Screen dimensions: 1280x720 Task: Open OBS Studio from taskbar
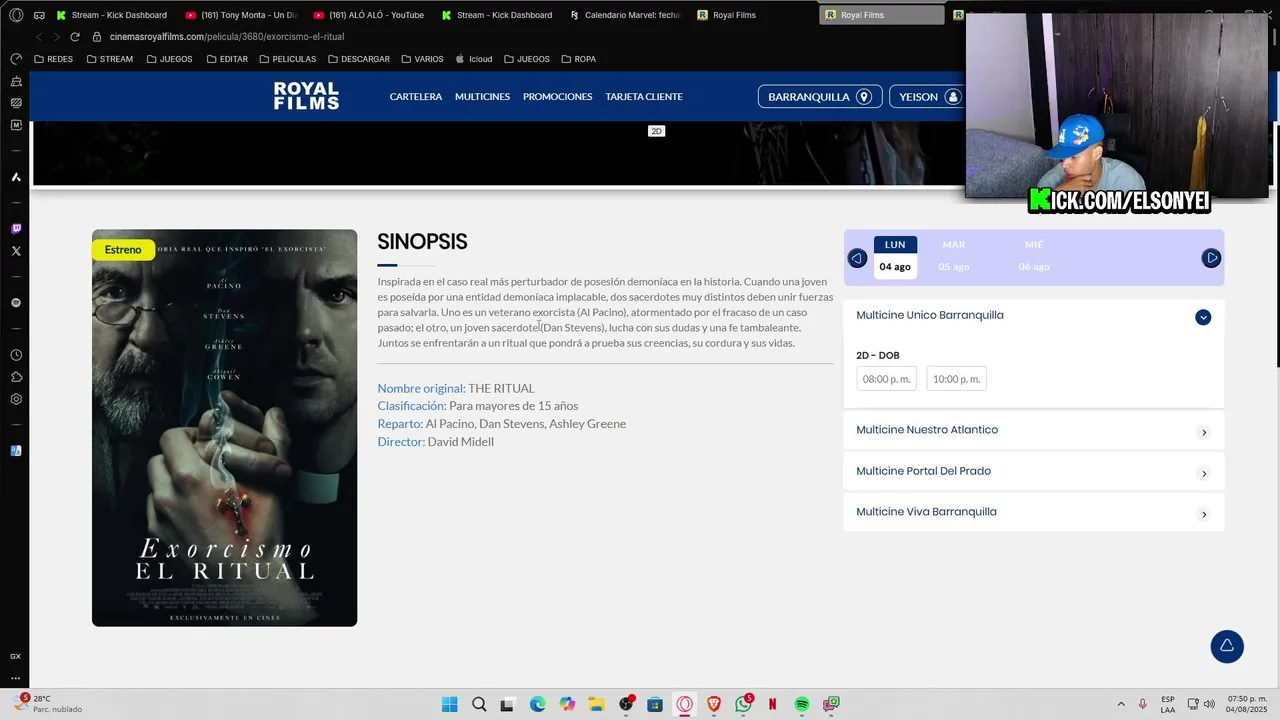[626, 704]
